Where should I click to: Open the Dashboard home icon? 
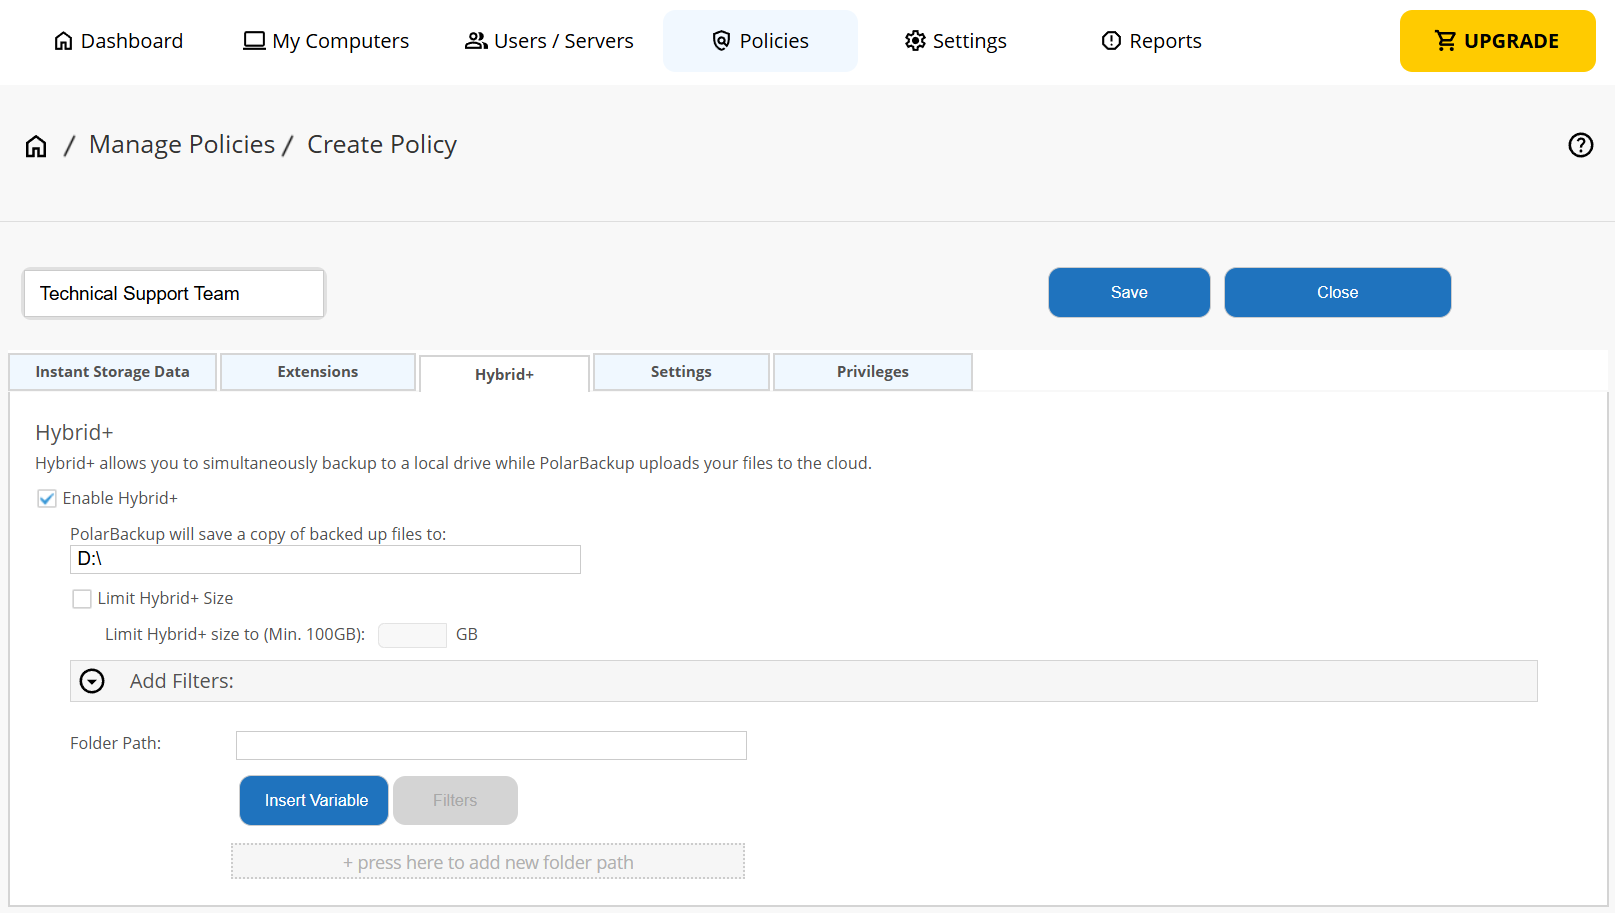[64, 41]
